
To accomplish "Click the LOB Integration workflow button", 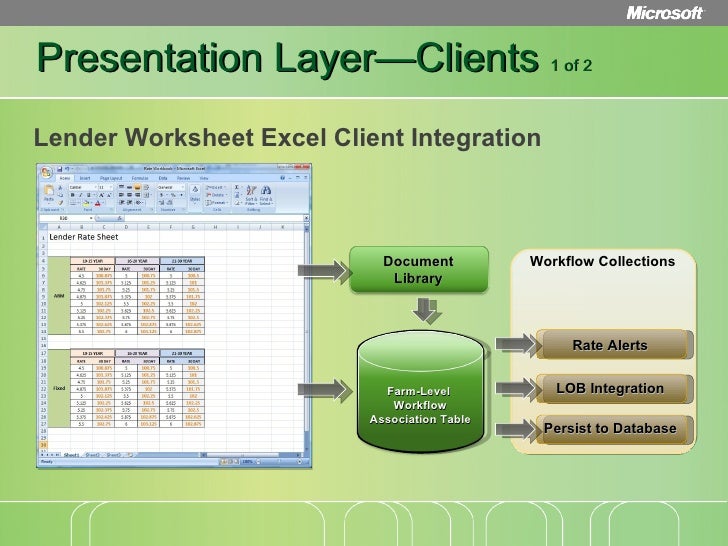I will (613, 388).
